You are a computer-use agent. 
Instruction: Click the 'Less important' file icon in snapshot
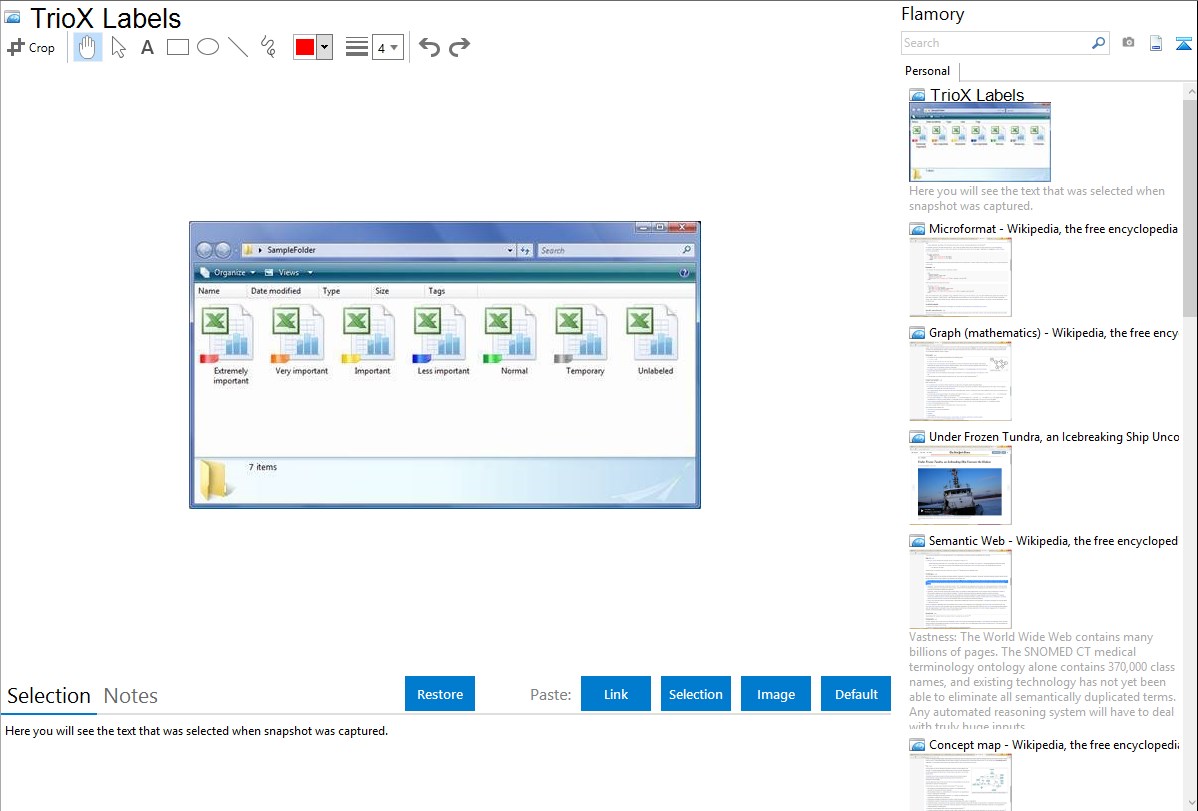pos(439,333)
